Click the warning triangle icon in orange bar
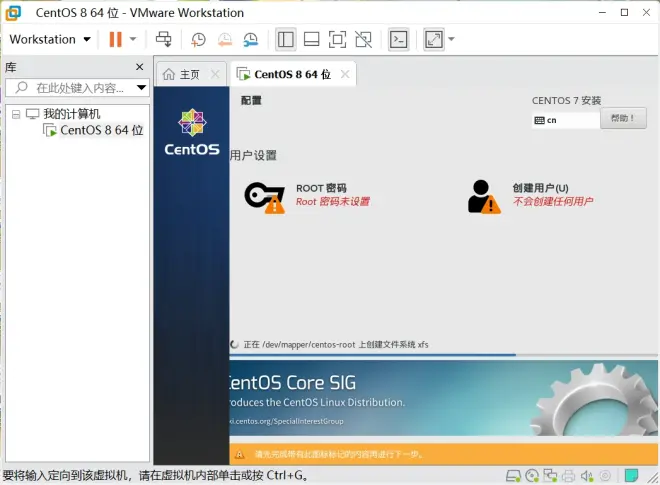This screenshot has width=660, height=485. pos(240,454)
